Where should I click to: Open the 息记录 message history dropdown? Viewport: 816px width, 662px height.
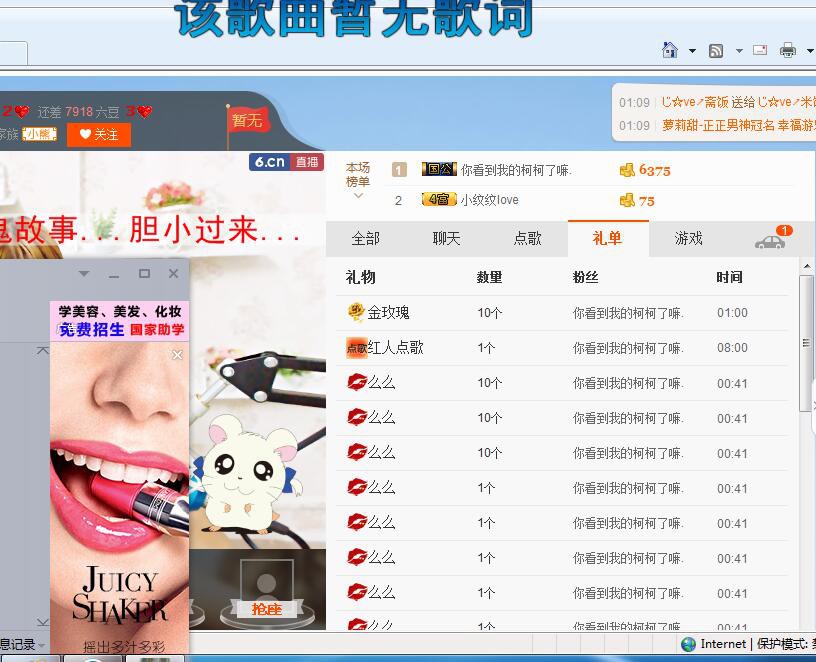pyautogui.click(x=41, y=646)
